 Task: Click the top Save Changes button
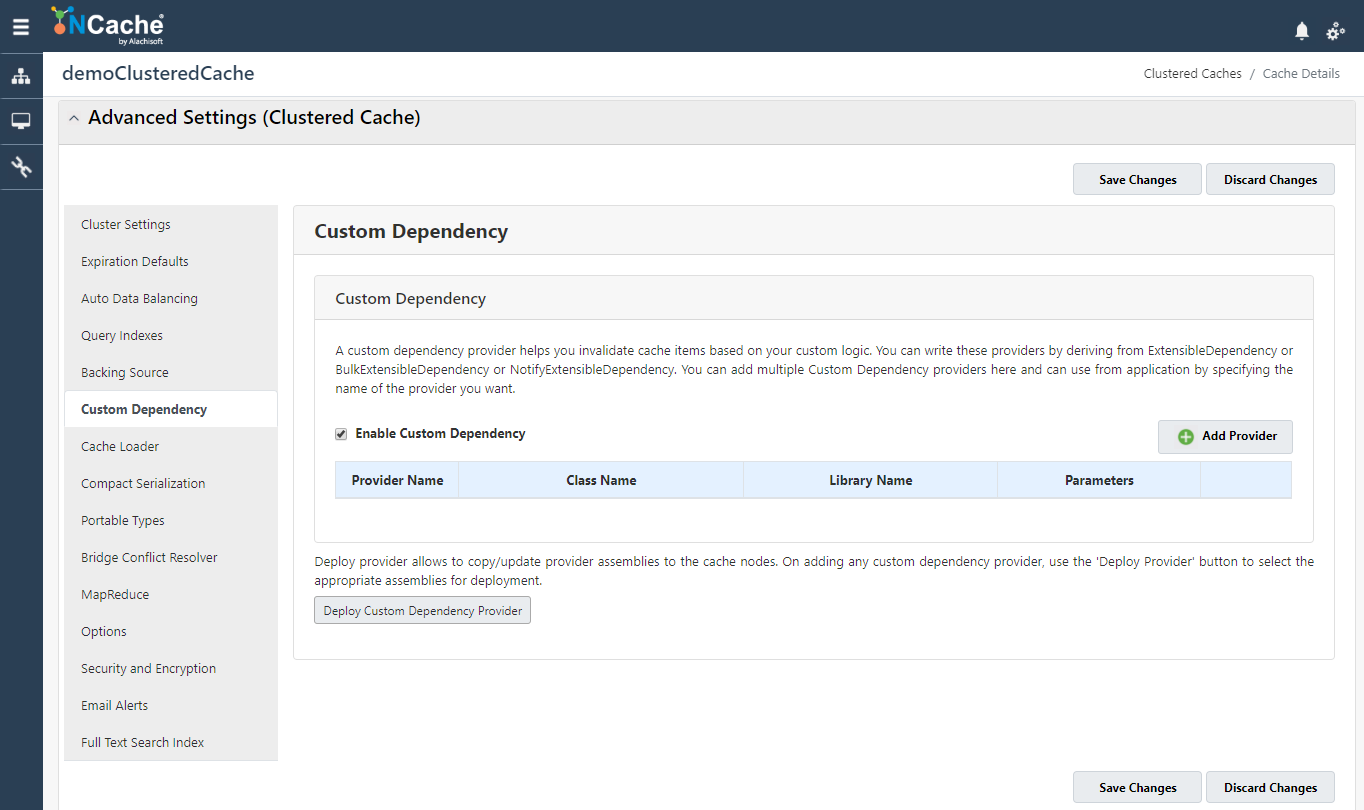click(x=1137, y=180)
